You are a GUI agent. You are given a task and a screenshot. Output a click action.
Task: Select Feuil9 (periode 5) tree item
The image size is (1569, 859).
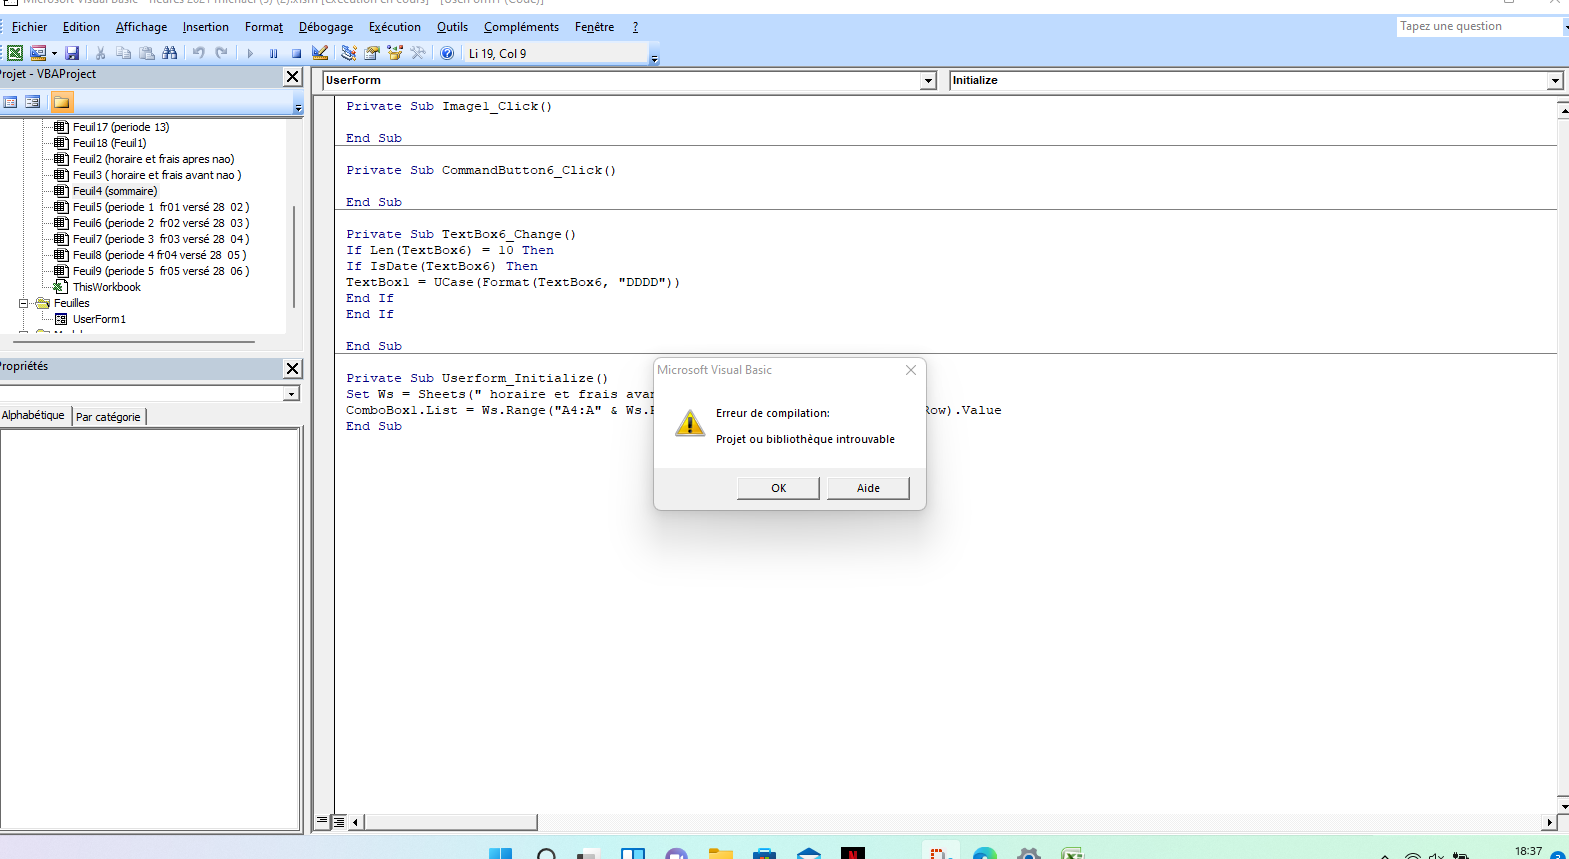160,271
